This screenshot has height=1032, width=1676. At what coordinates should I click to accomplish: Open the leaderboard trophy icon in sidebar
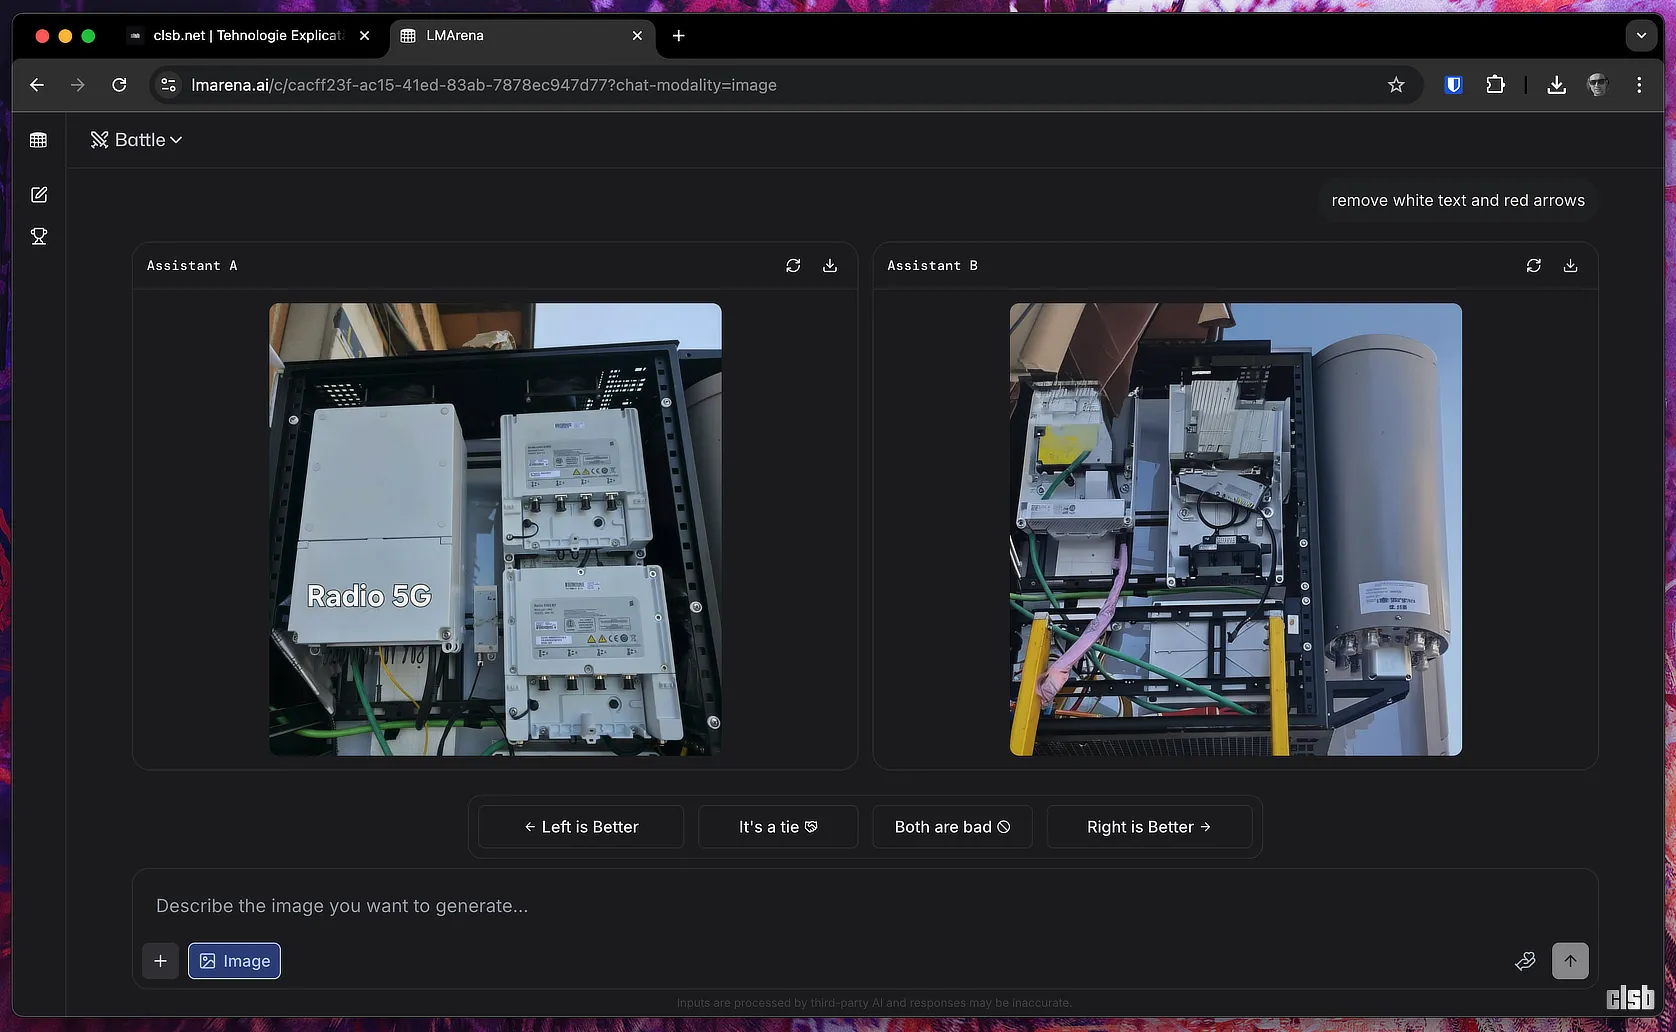pyautogui.click(x=39, y=237)
